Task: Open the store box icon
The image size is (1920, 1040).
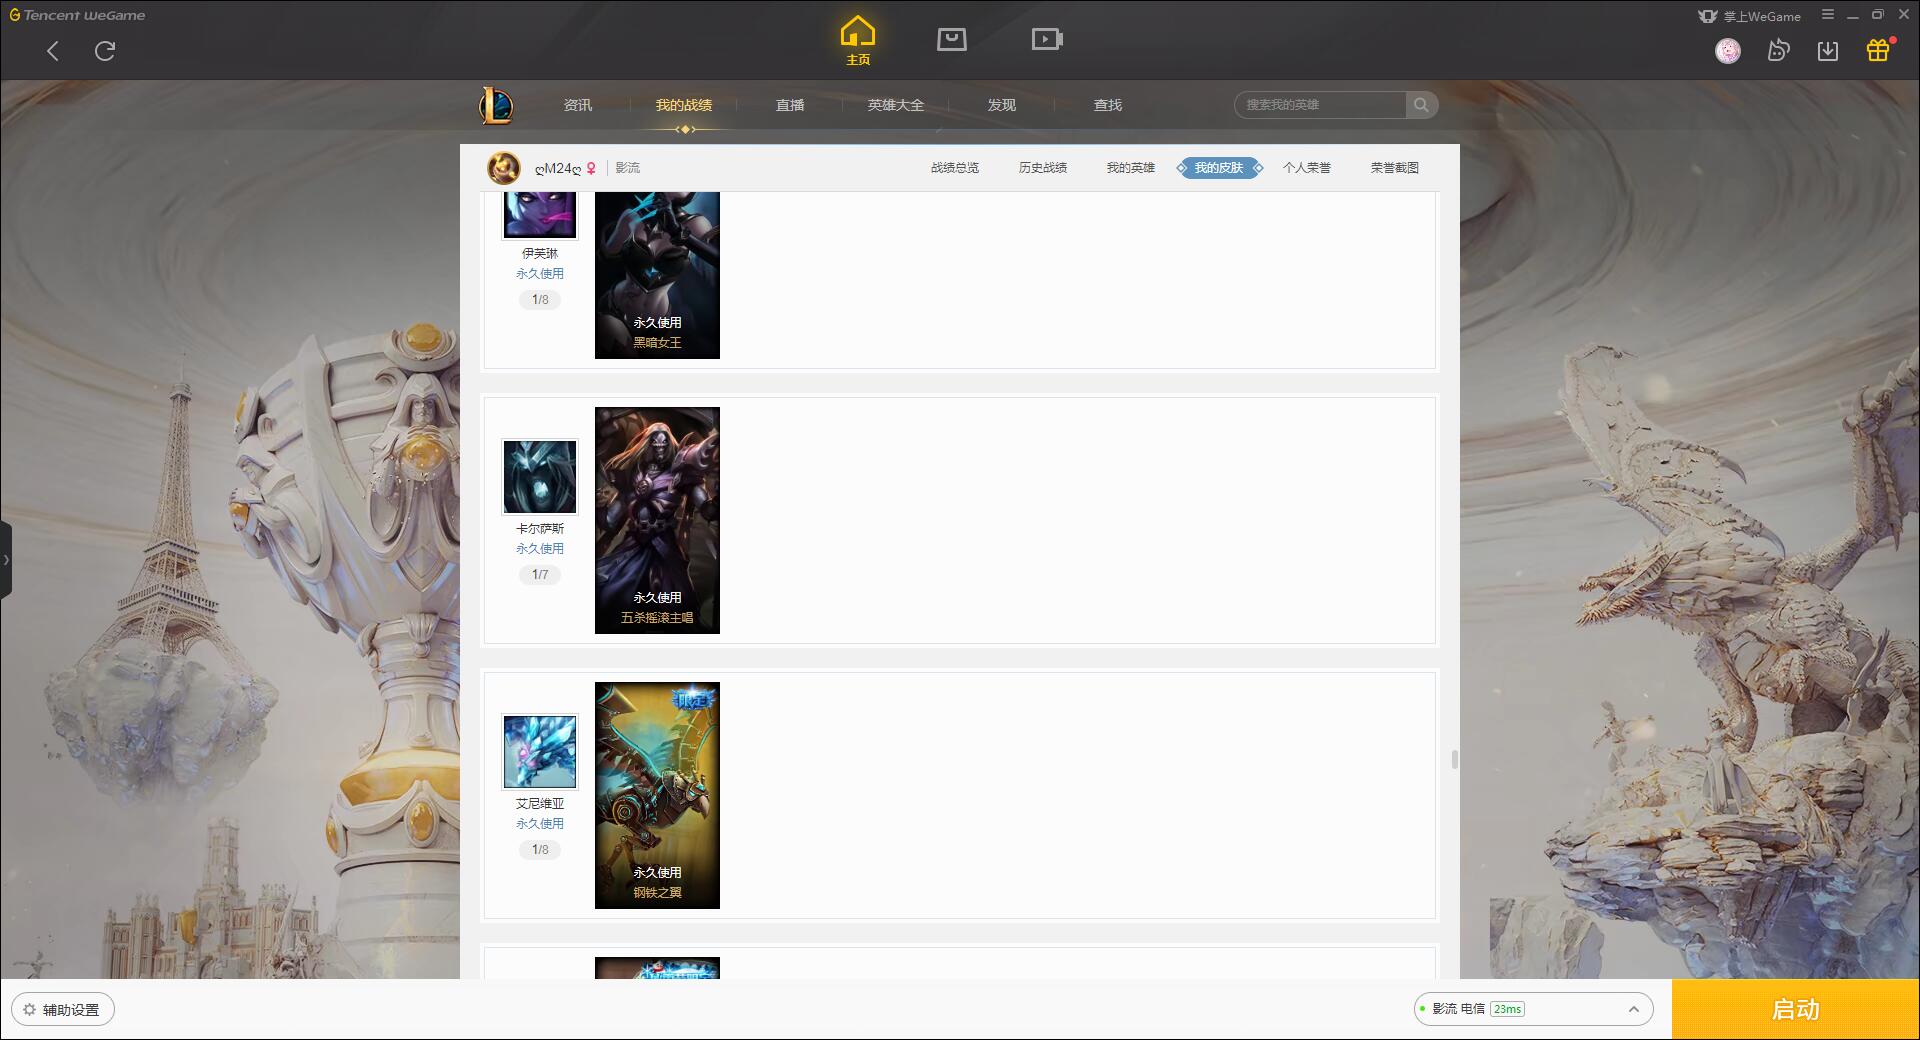Action: (951, 40)
